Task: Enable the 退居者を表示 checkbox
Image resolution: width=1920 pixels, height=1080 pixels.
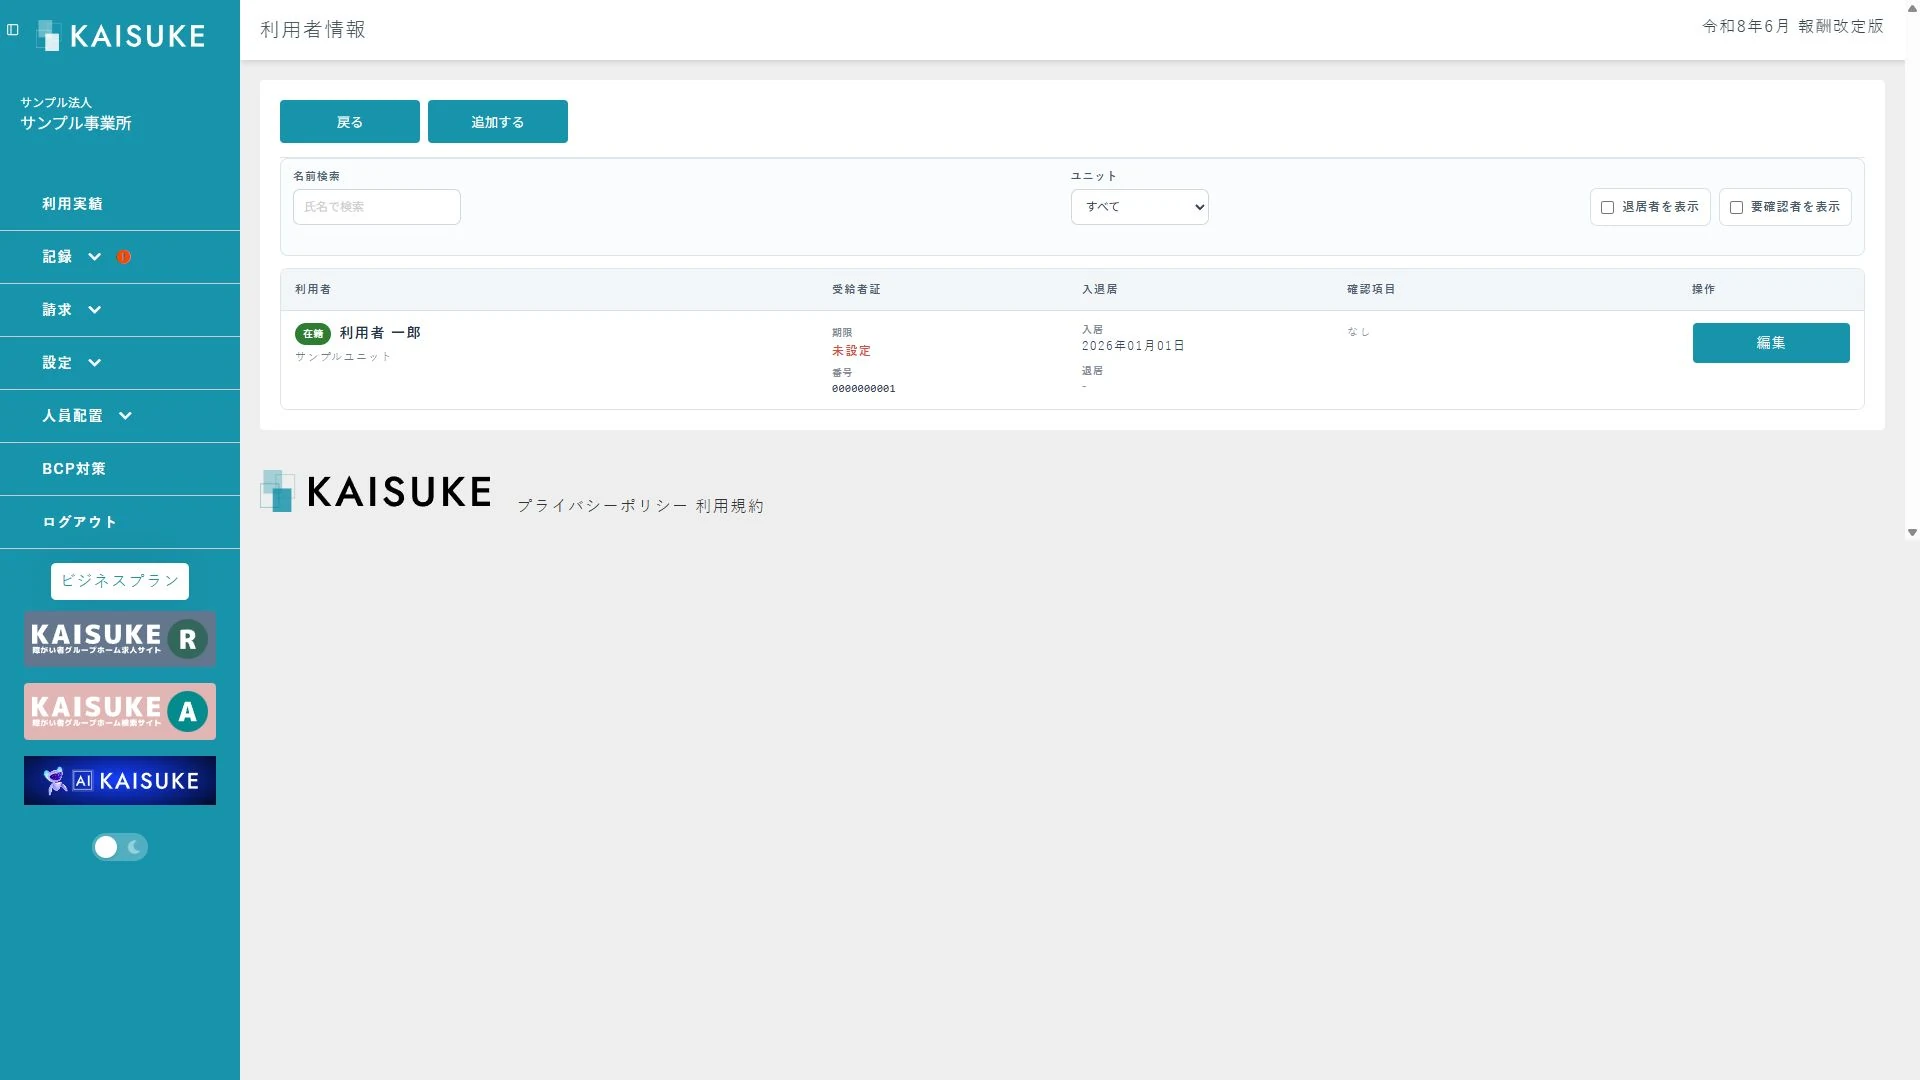Action: point(1607,208)
